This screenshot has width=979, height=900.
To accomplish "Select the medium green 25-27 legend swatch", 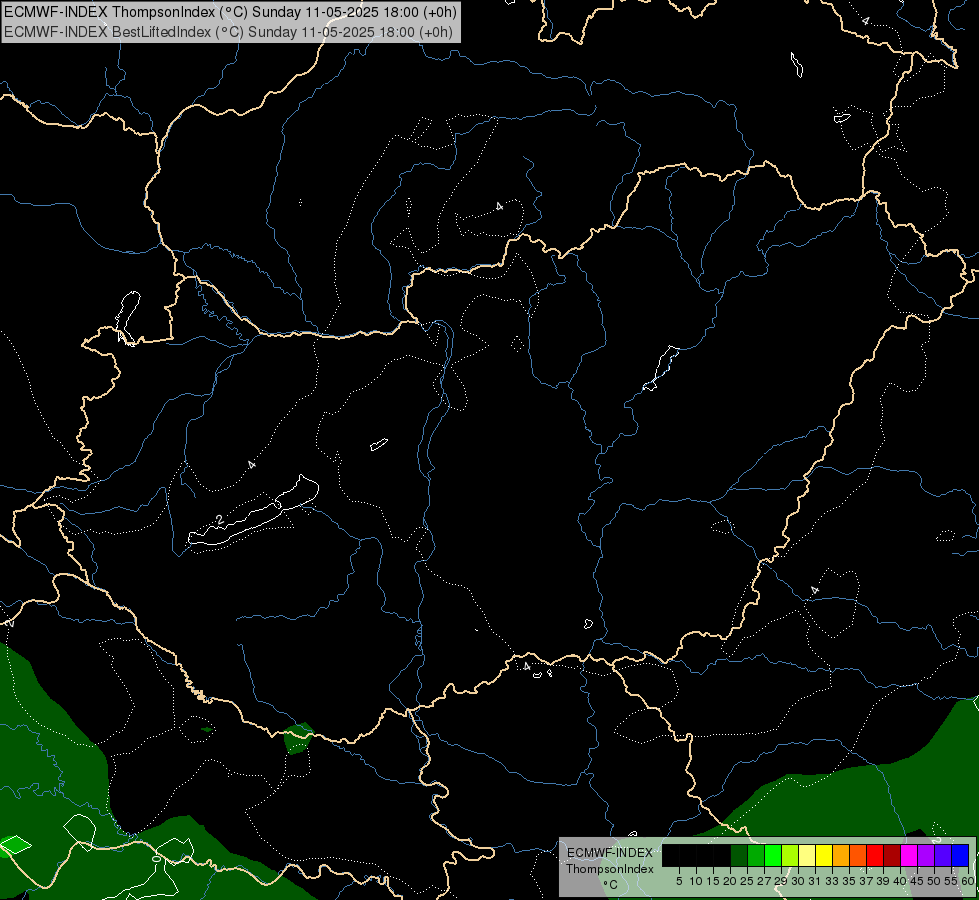I will (756, 855).
